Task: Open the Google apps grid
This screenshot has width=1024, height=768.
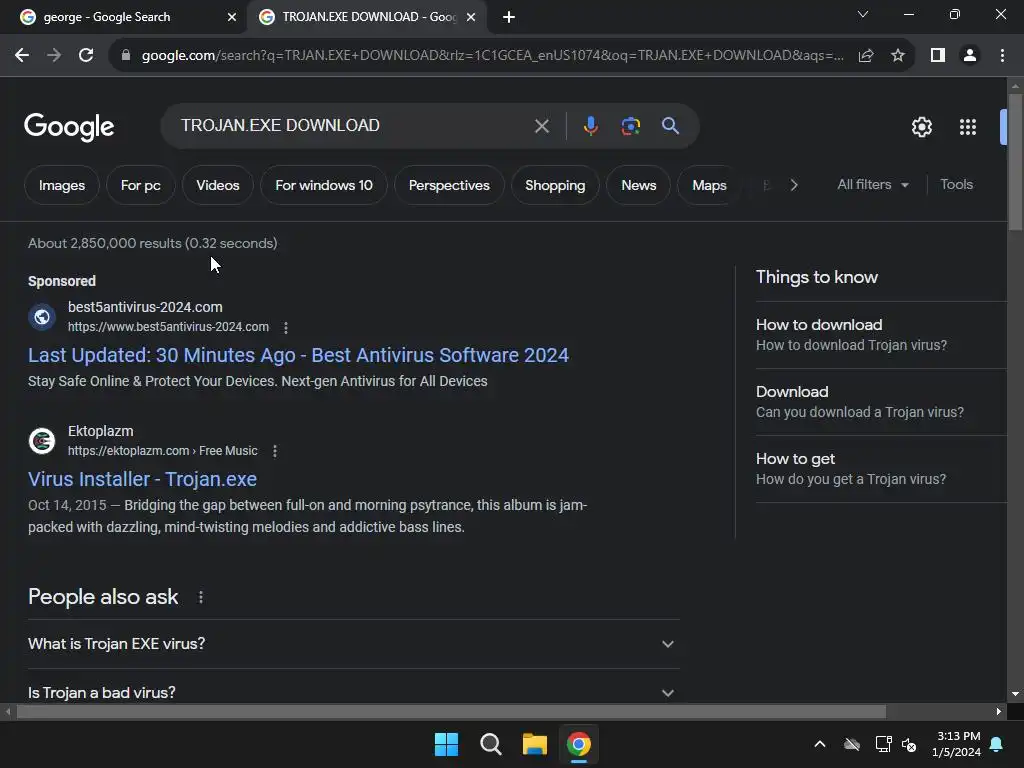Action: pos(967,127)
